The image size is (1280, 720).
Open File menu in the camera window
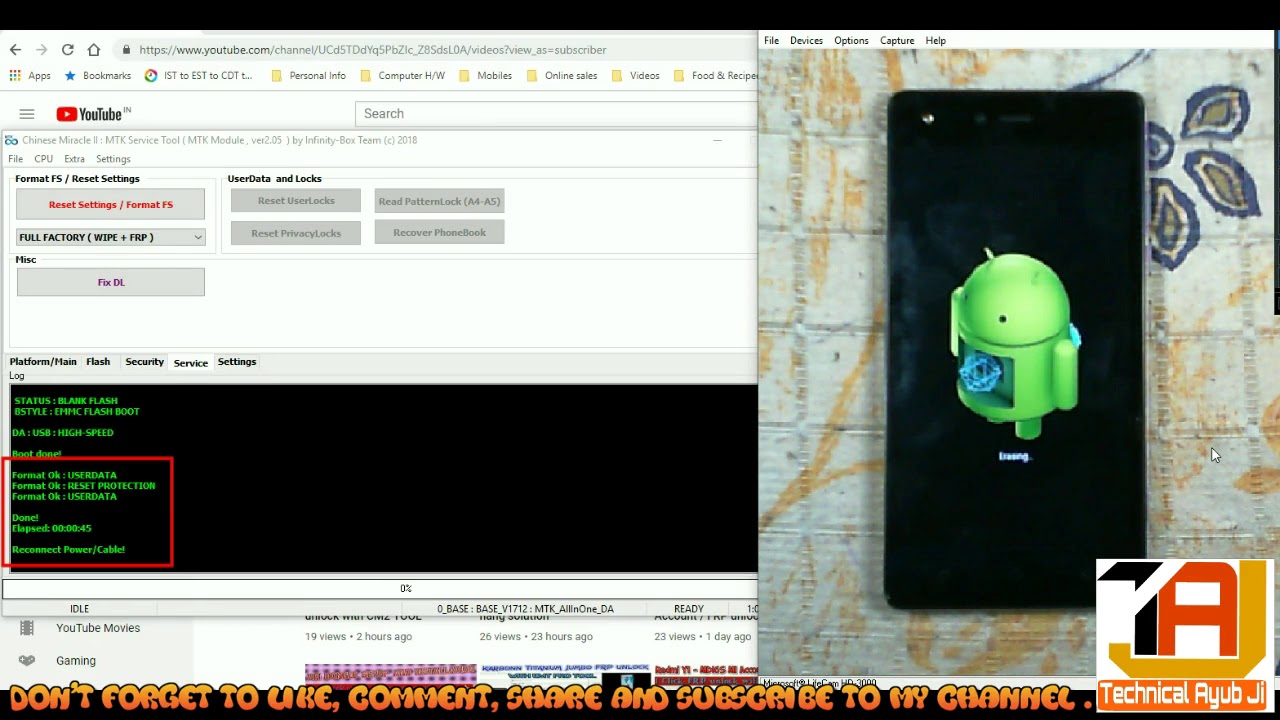[x=771, y=41]
